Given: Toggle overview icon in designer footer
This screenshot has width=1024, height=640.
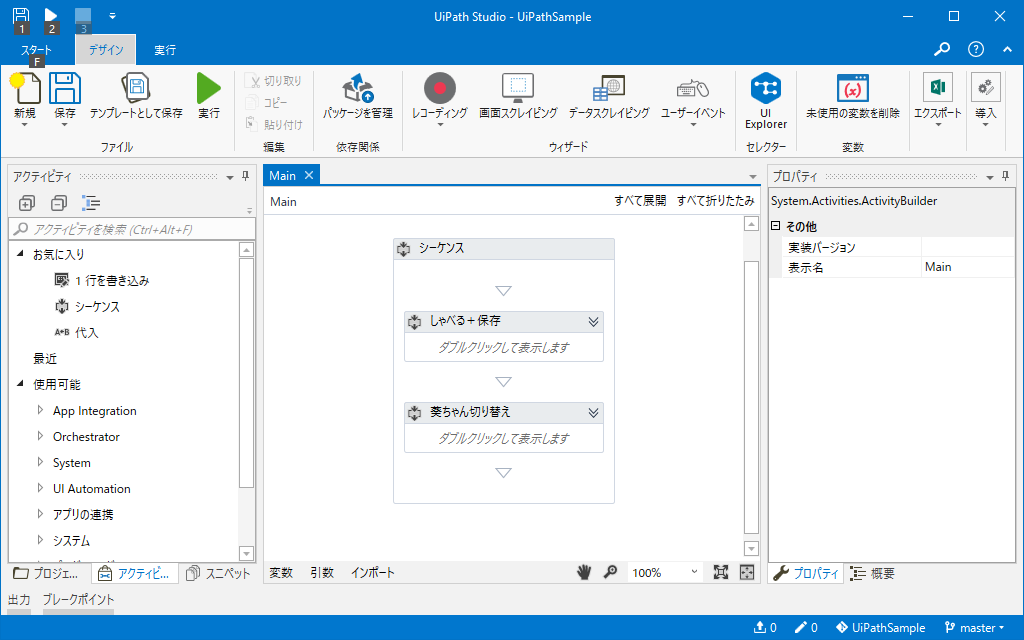Looking at the screenshot, I should (746, 572).
